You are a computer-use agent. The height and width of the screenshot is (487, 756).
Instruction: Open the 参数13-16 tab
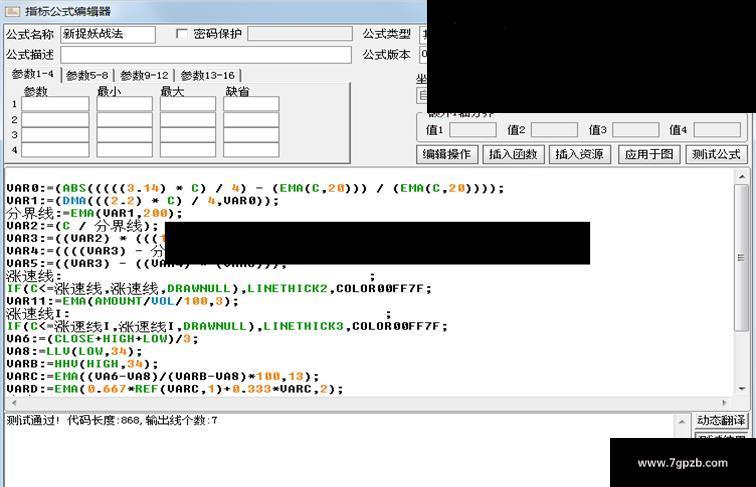(x=208, y=75)
